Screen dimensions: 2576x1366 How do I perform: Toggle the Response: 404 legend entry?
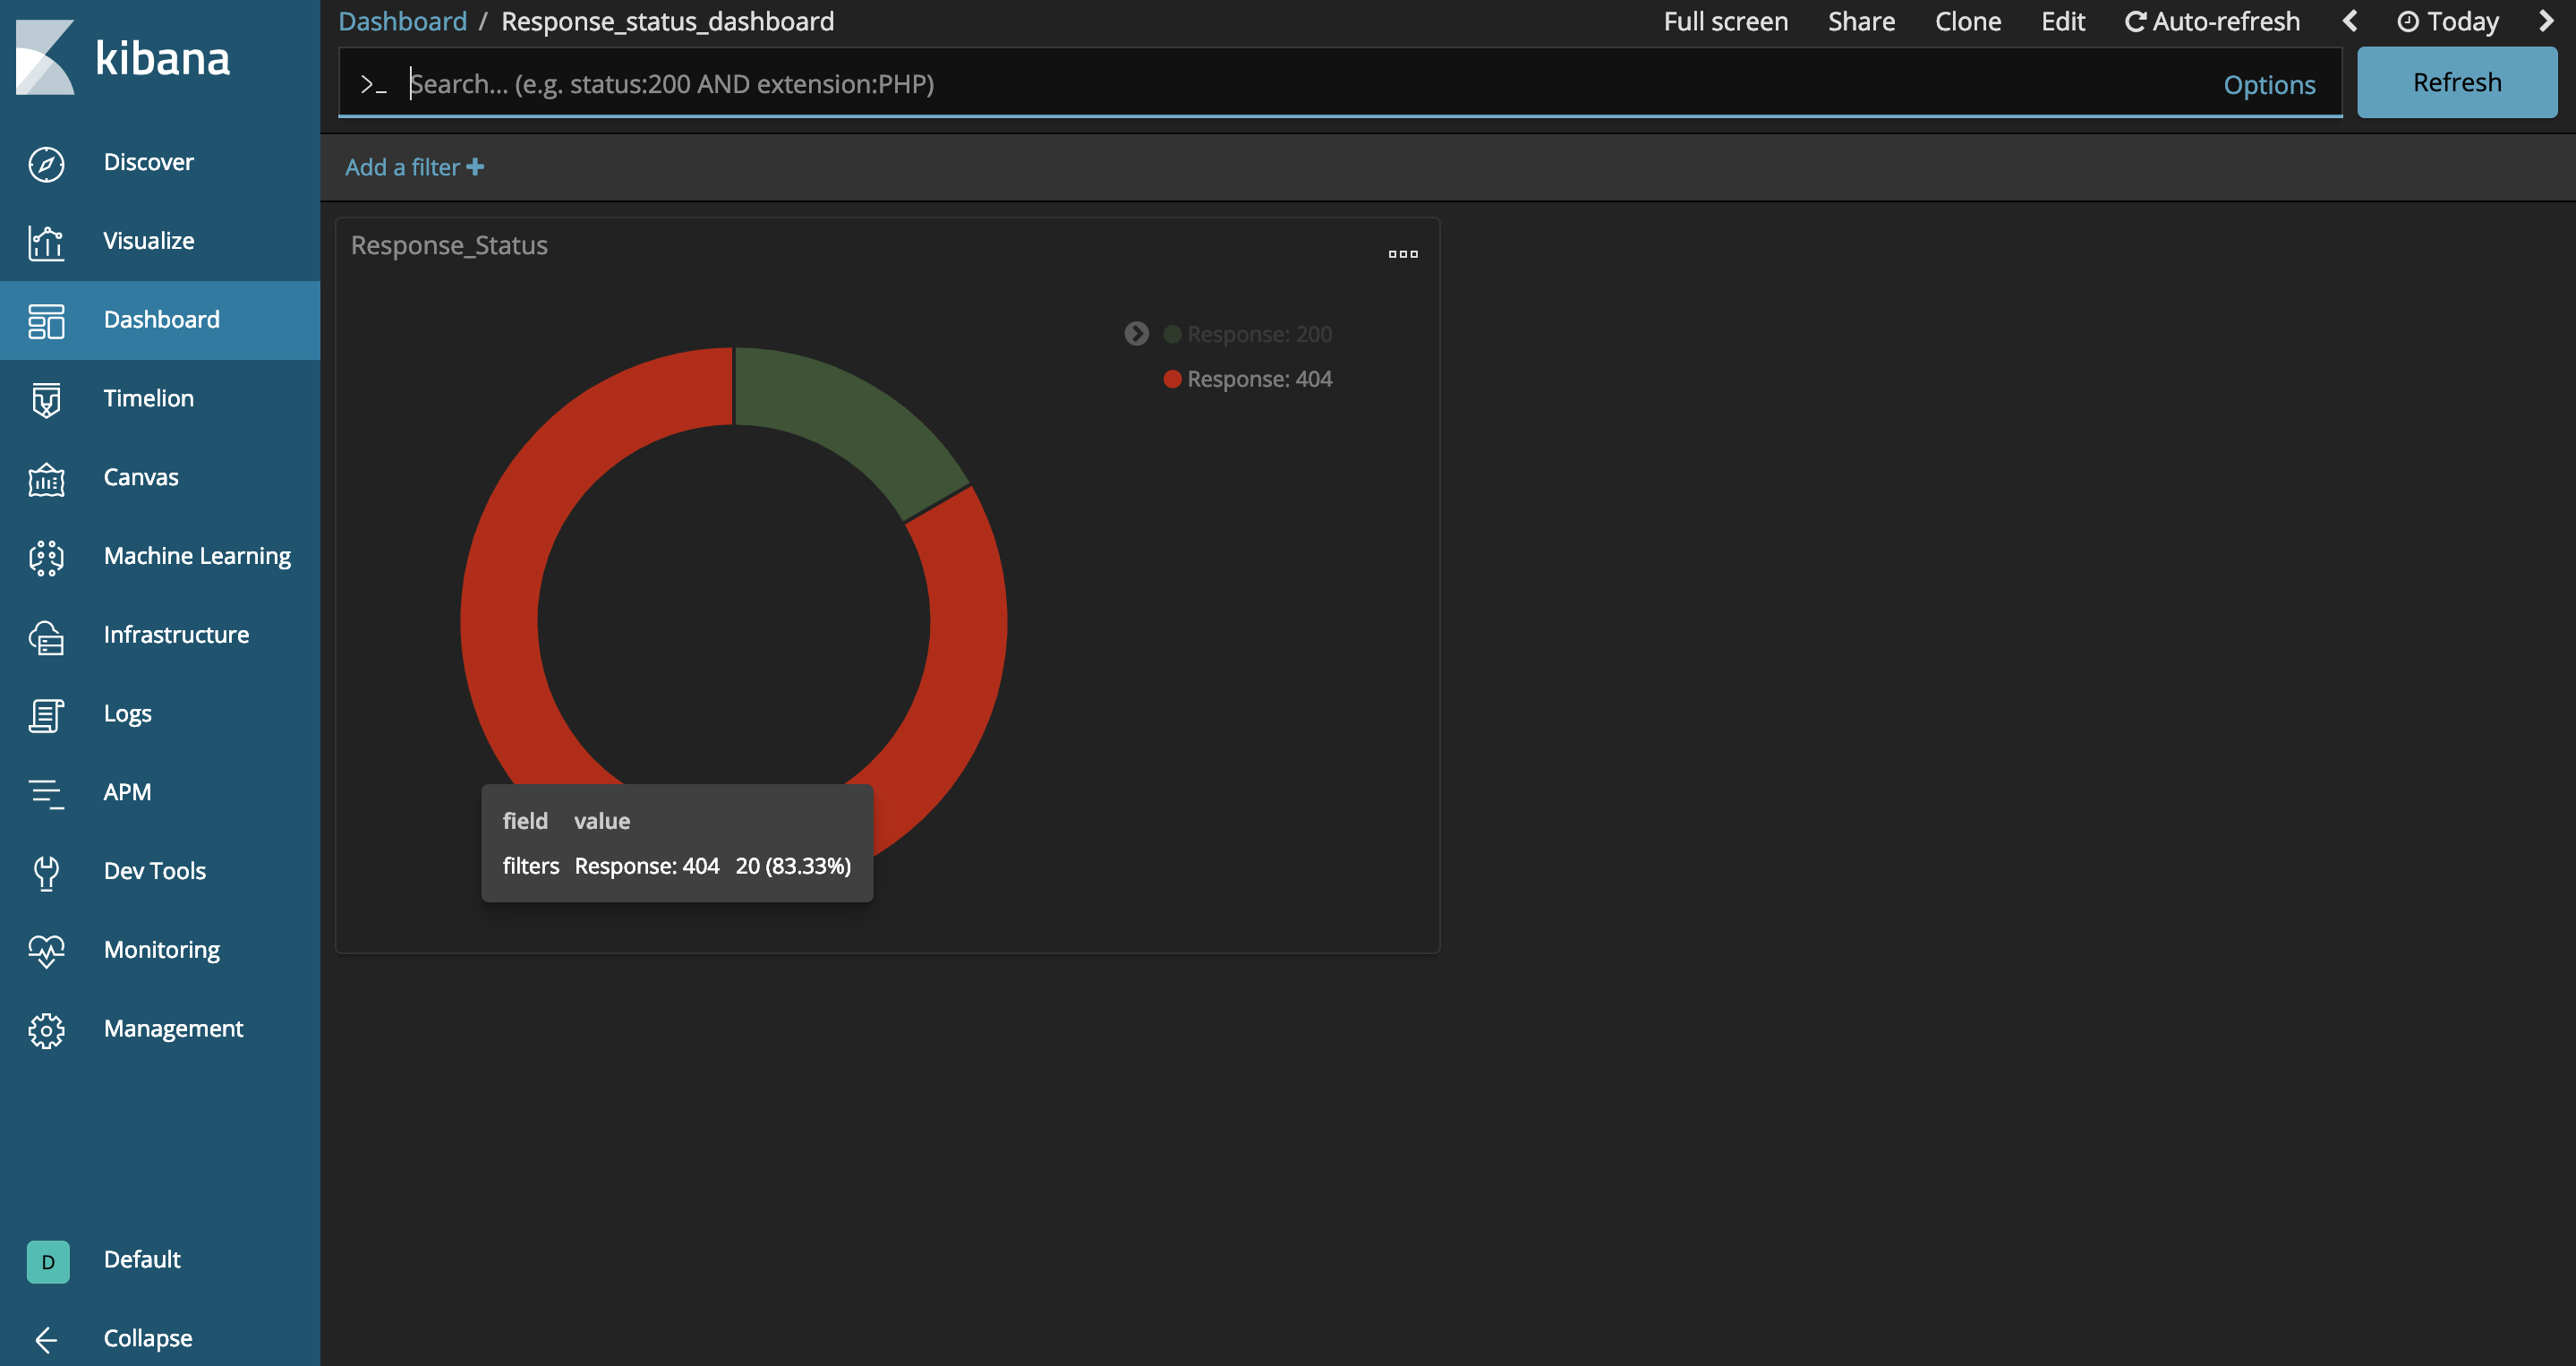(1259, 378)
